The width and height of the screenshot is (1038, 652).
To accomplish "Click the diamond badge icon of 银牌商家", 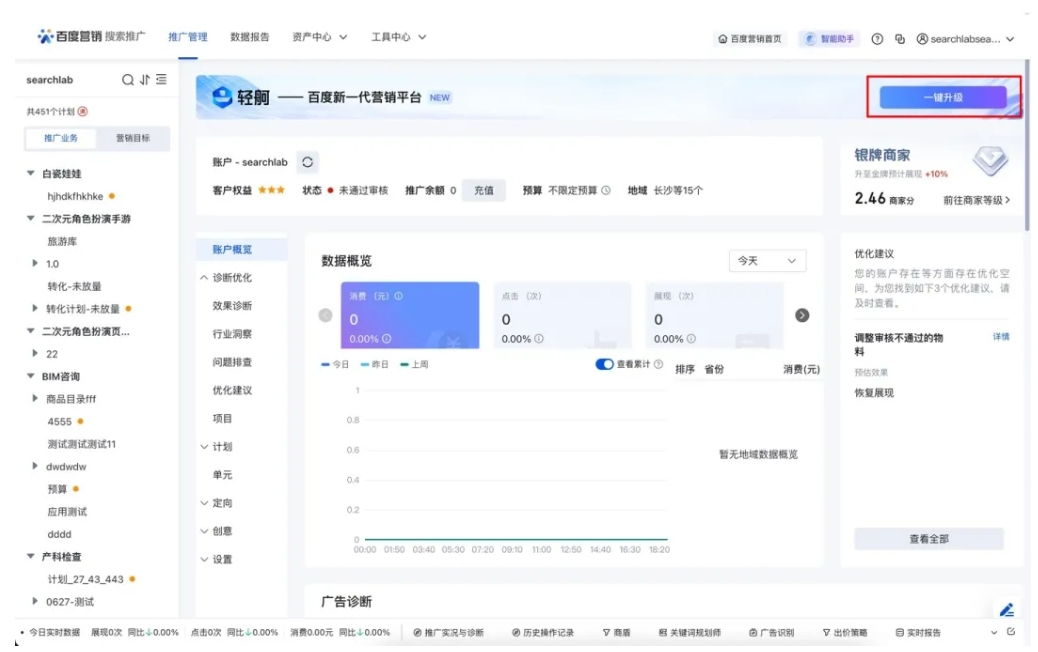I will click(x=990, y=160).
